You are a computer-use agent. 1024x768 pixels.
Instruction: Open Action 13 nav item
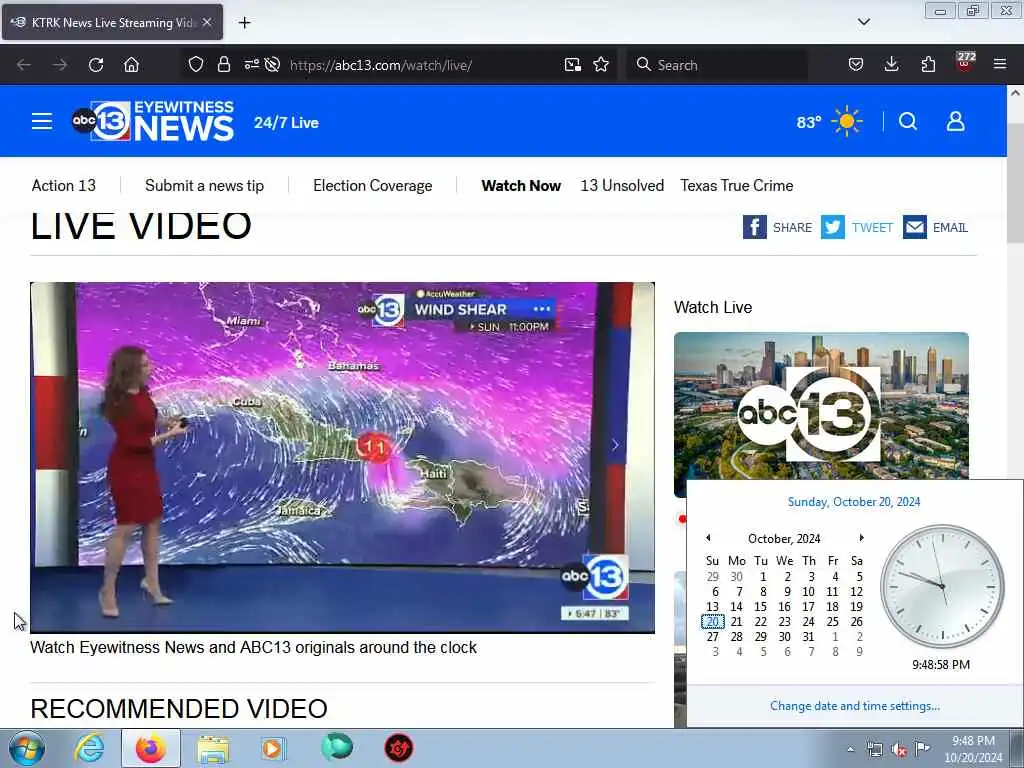pyautogui.click(x=63, y=185)
